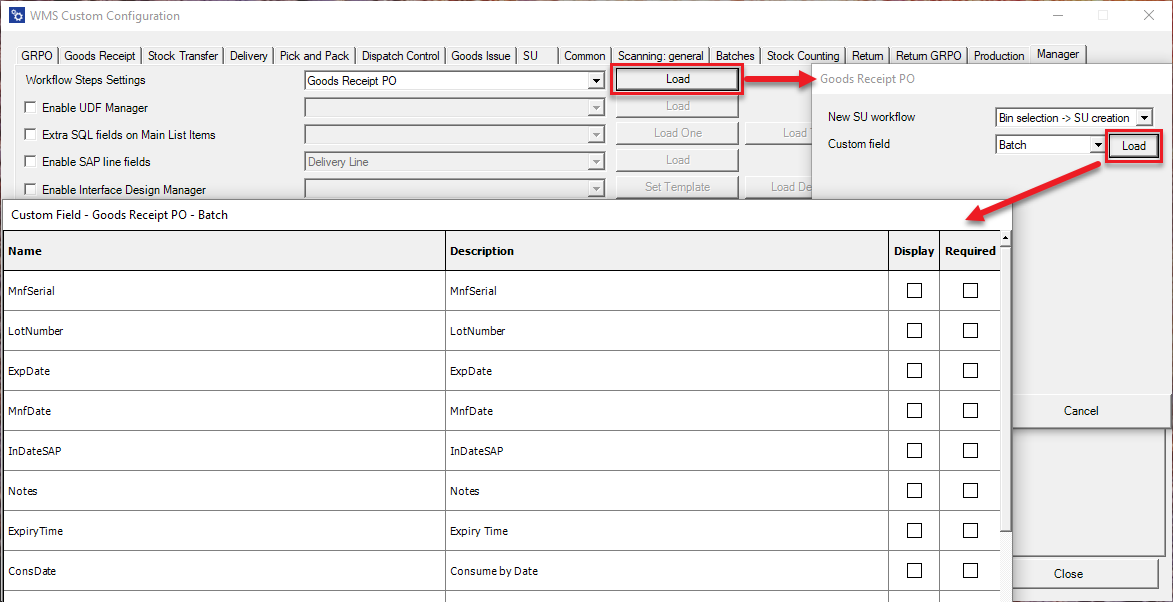Switch to the Goods Receipt tab
The height and width of the screenshot is (602, 1173).
pyautogui.click(x=100, y=56)
